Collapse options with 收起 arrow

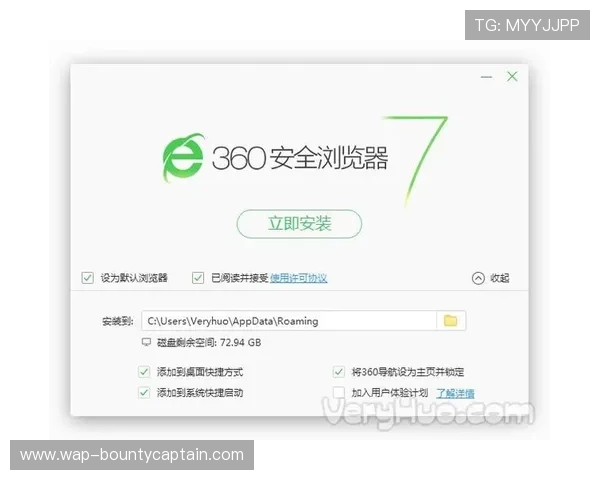(x=478, y=278)
